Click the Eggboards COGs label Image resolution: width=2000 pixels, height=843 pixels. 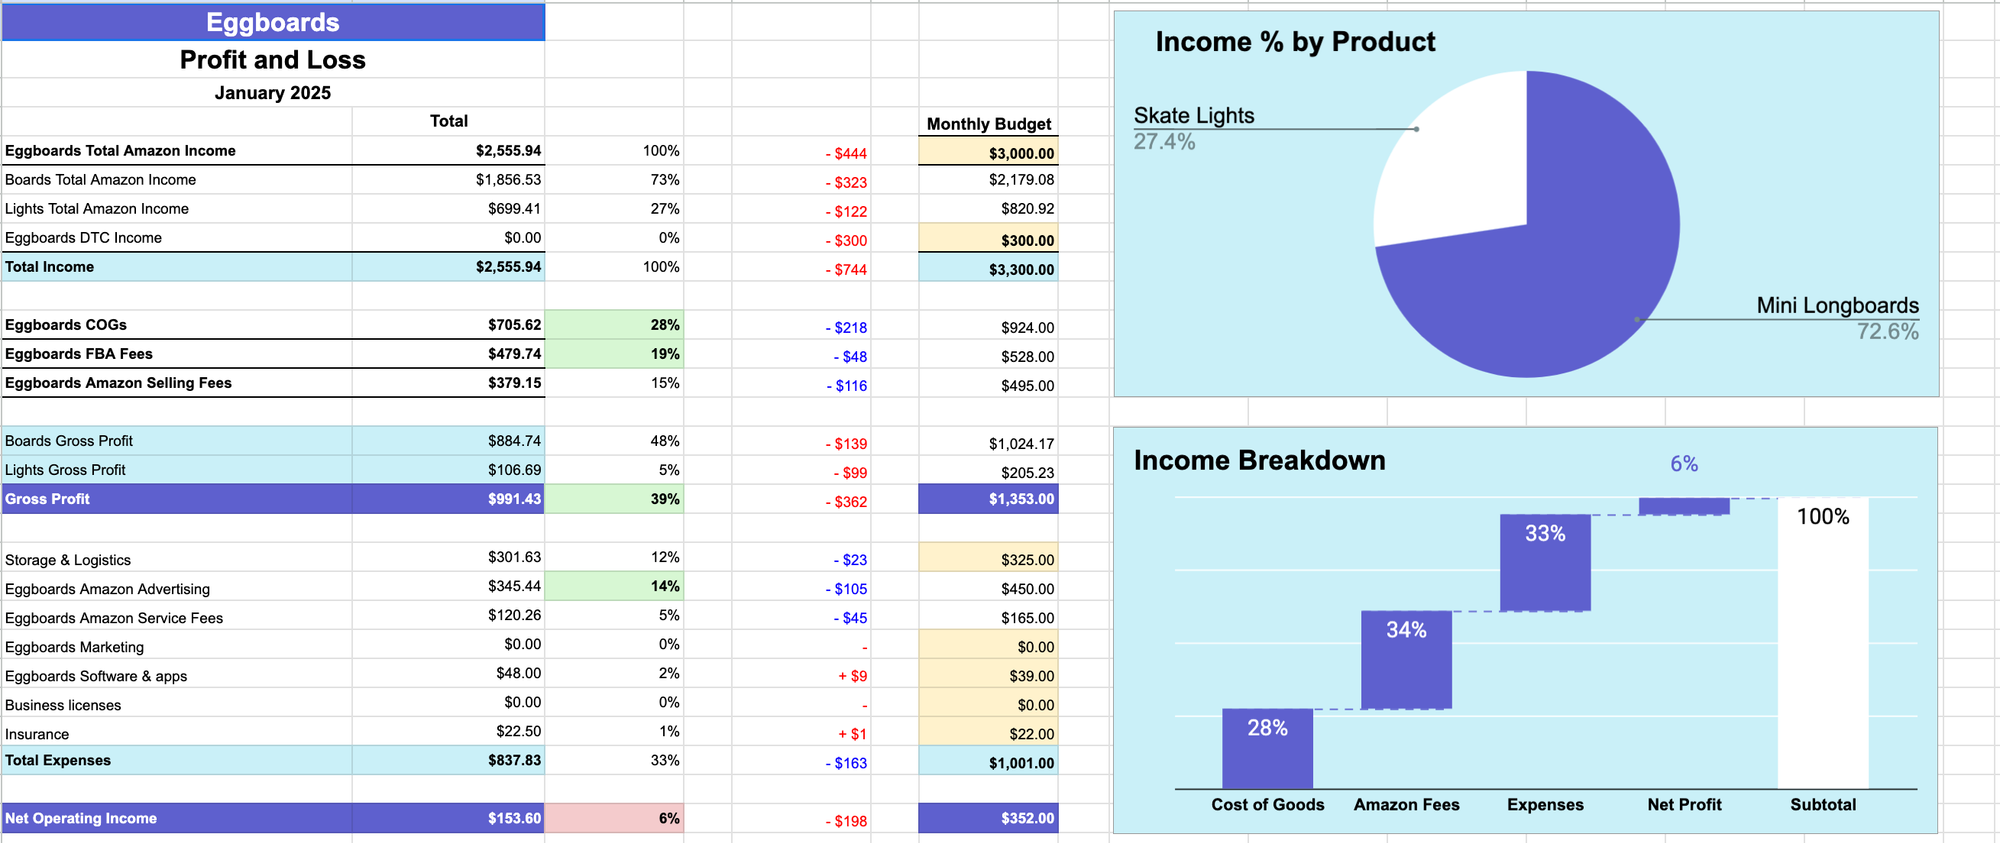[x=66, y=325]
